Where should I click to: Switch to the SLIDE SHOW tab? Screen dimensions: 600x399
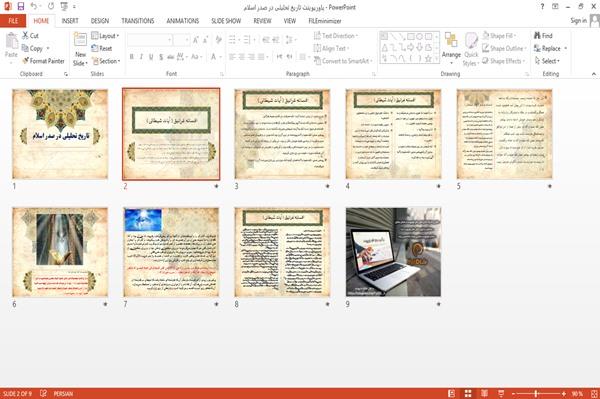pos(226,21)
